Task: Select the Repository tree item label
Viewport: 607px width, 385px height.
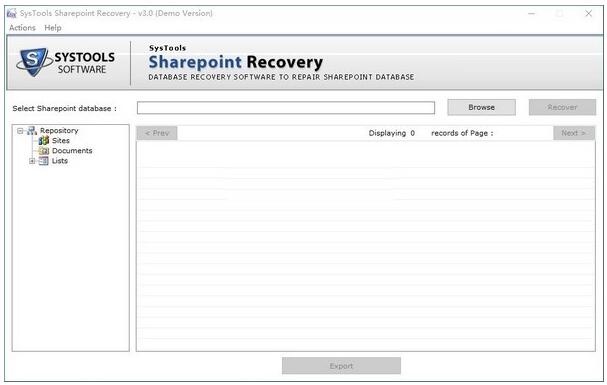Action: point(59,130)
